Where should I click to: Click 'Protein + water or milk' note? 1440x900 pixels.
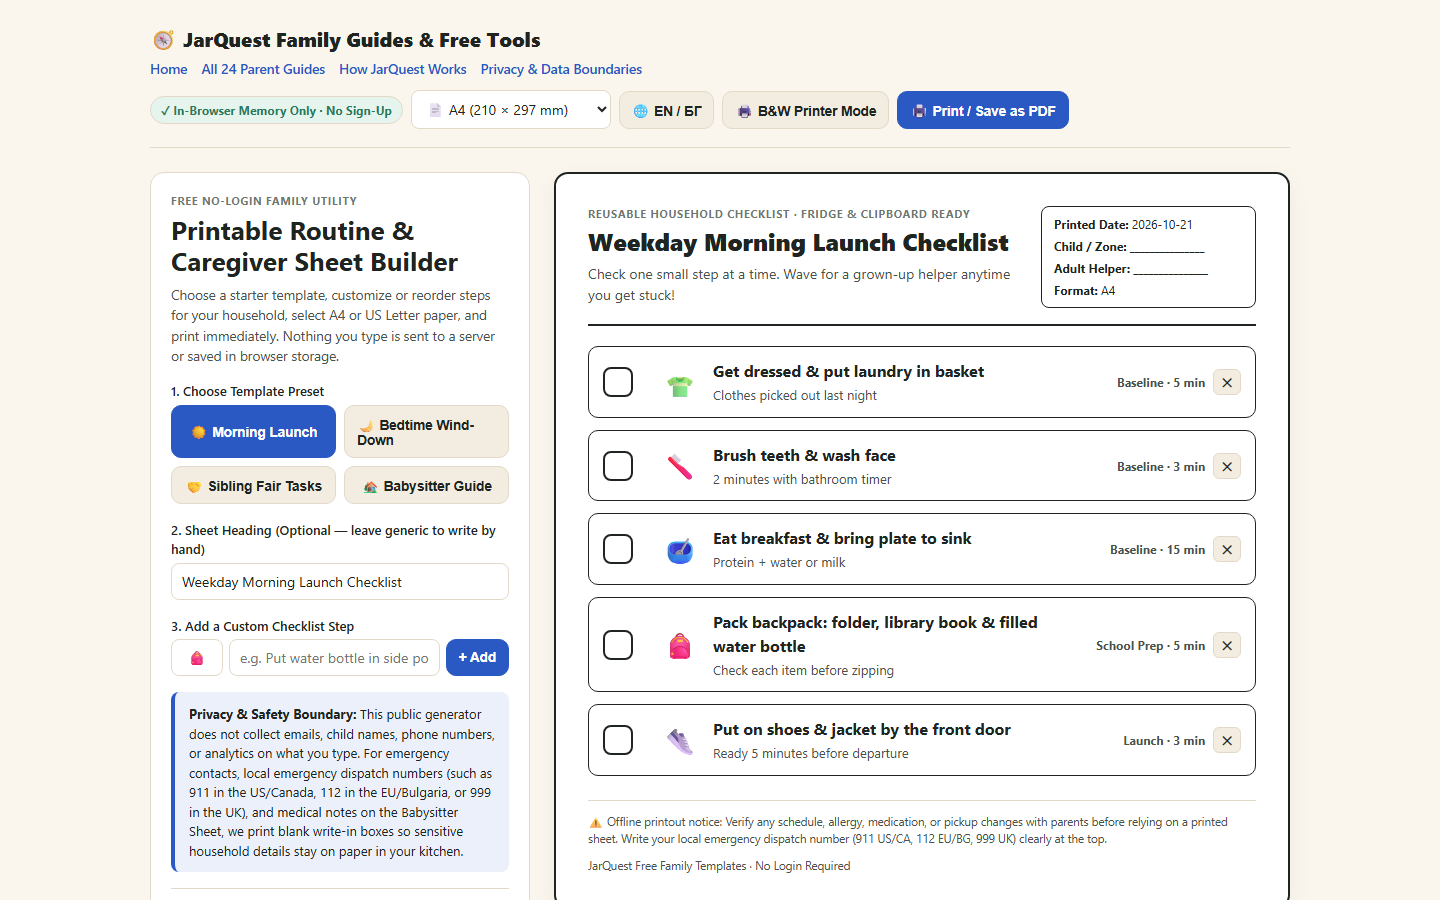click(779, 563)
